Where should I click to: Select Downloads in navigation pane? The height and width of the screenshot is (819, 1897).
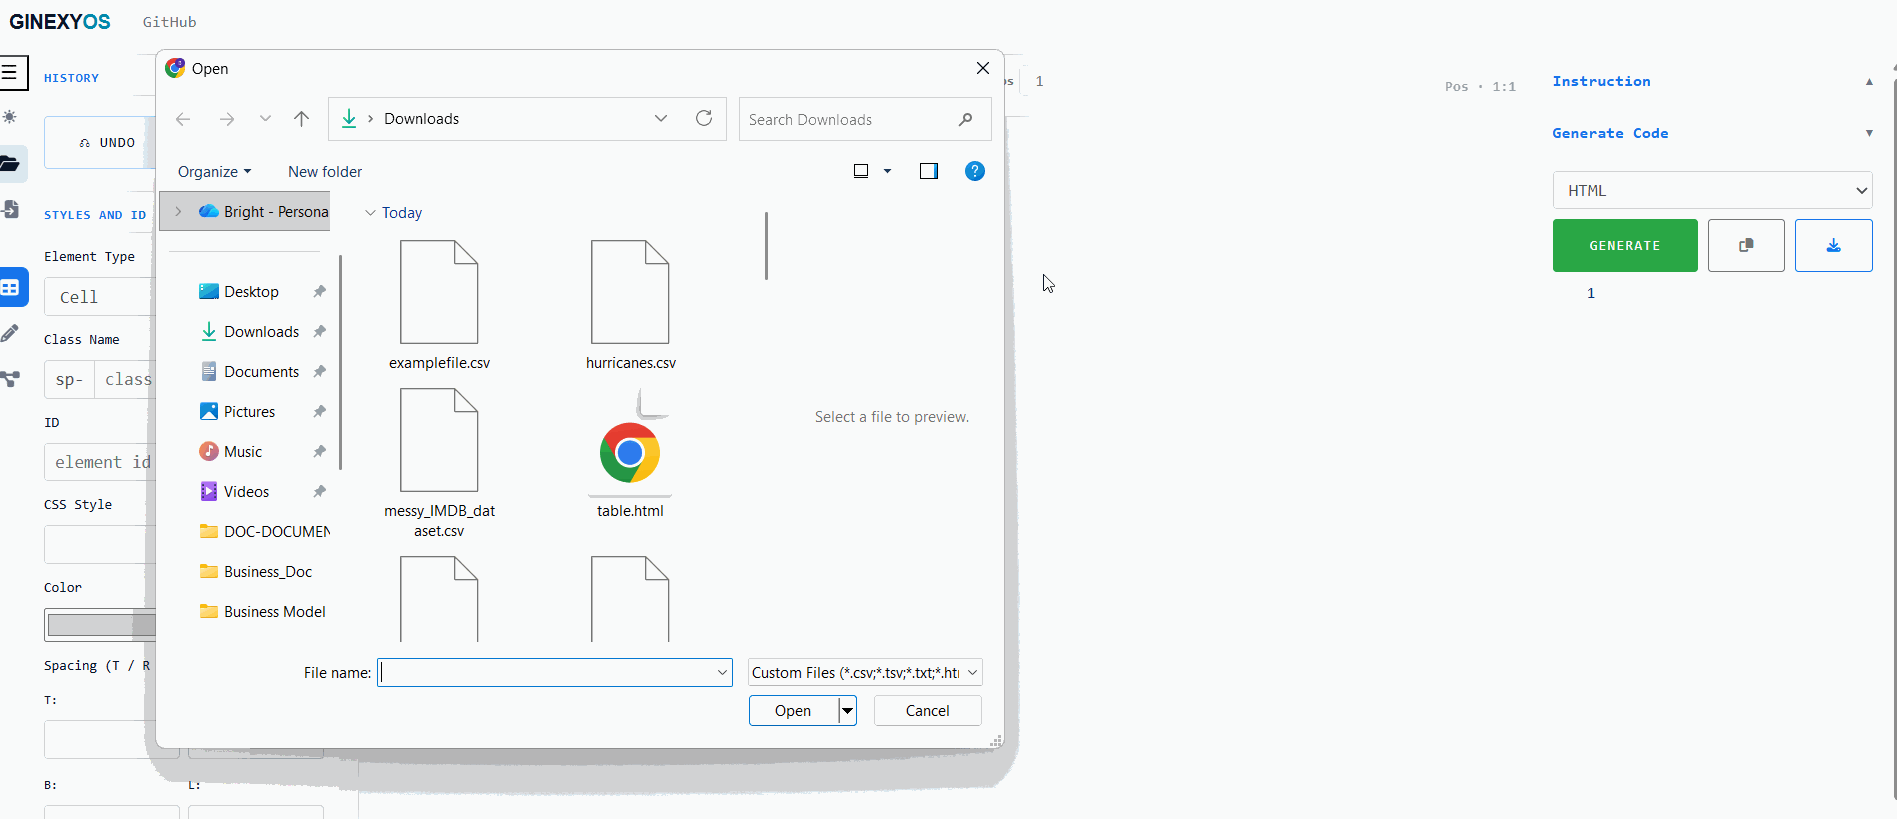(x=261, y=332)
